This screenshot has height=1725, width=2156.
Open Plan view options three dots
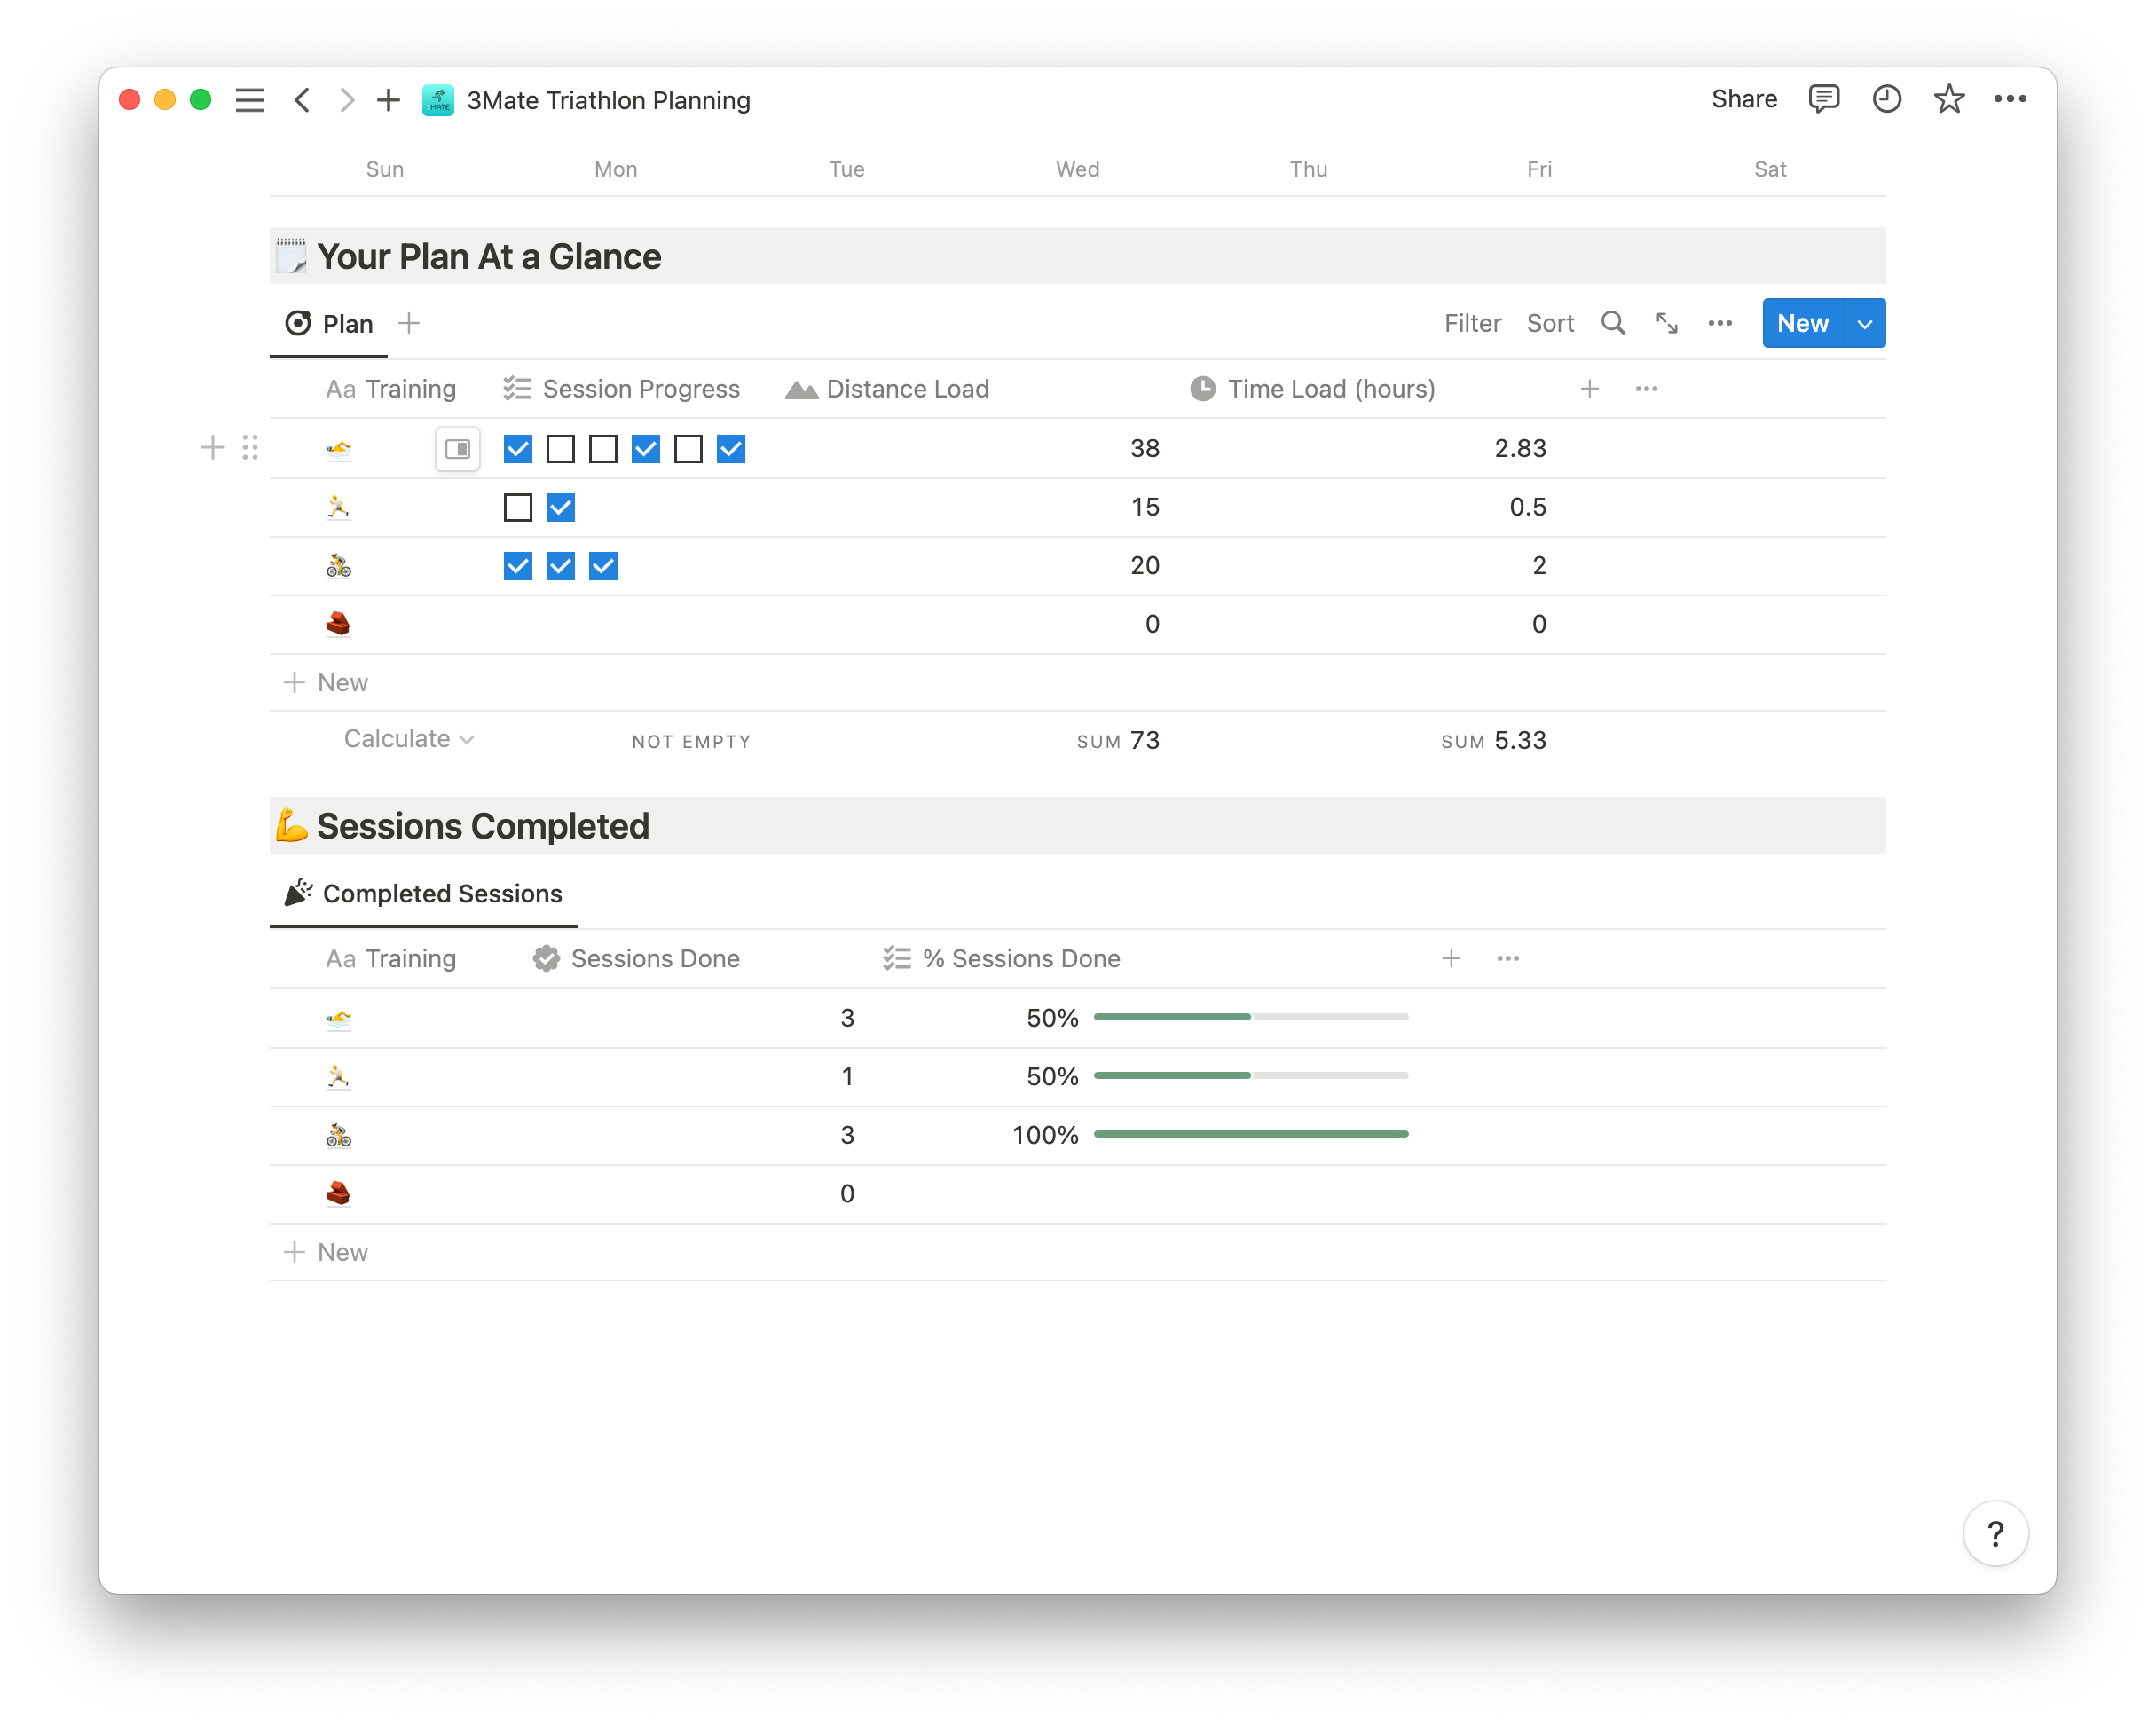(x=1720, y=323)
